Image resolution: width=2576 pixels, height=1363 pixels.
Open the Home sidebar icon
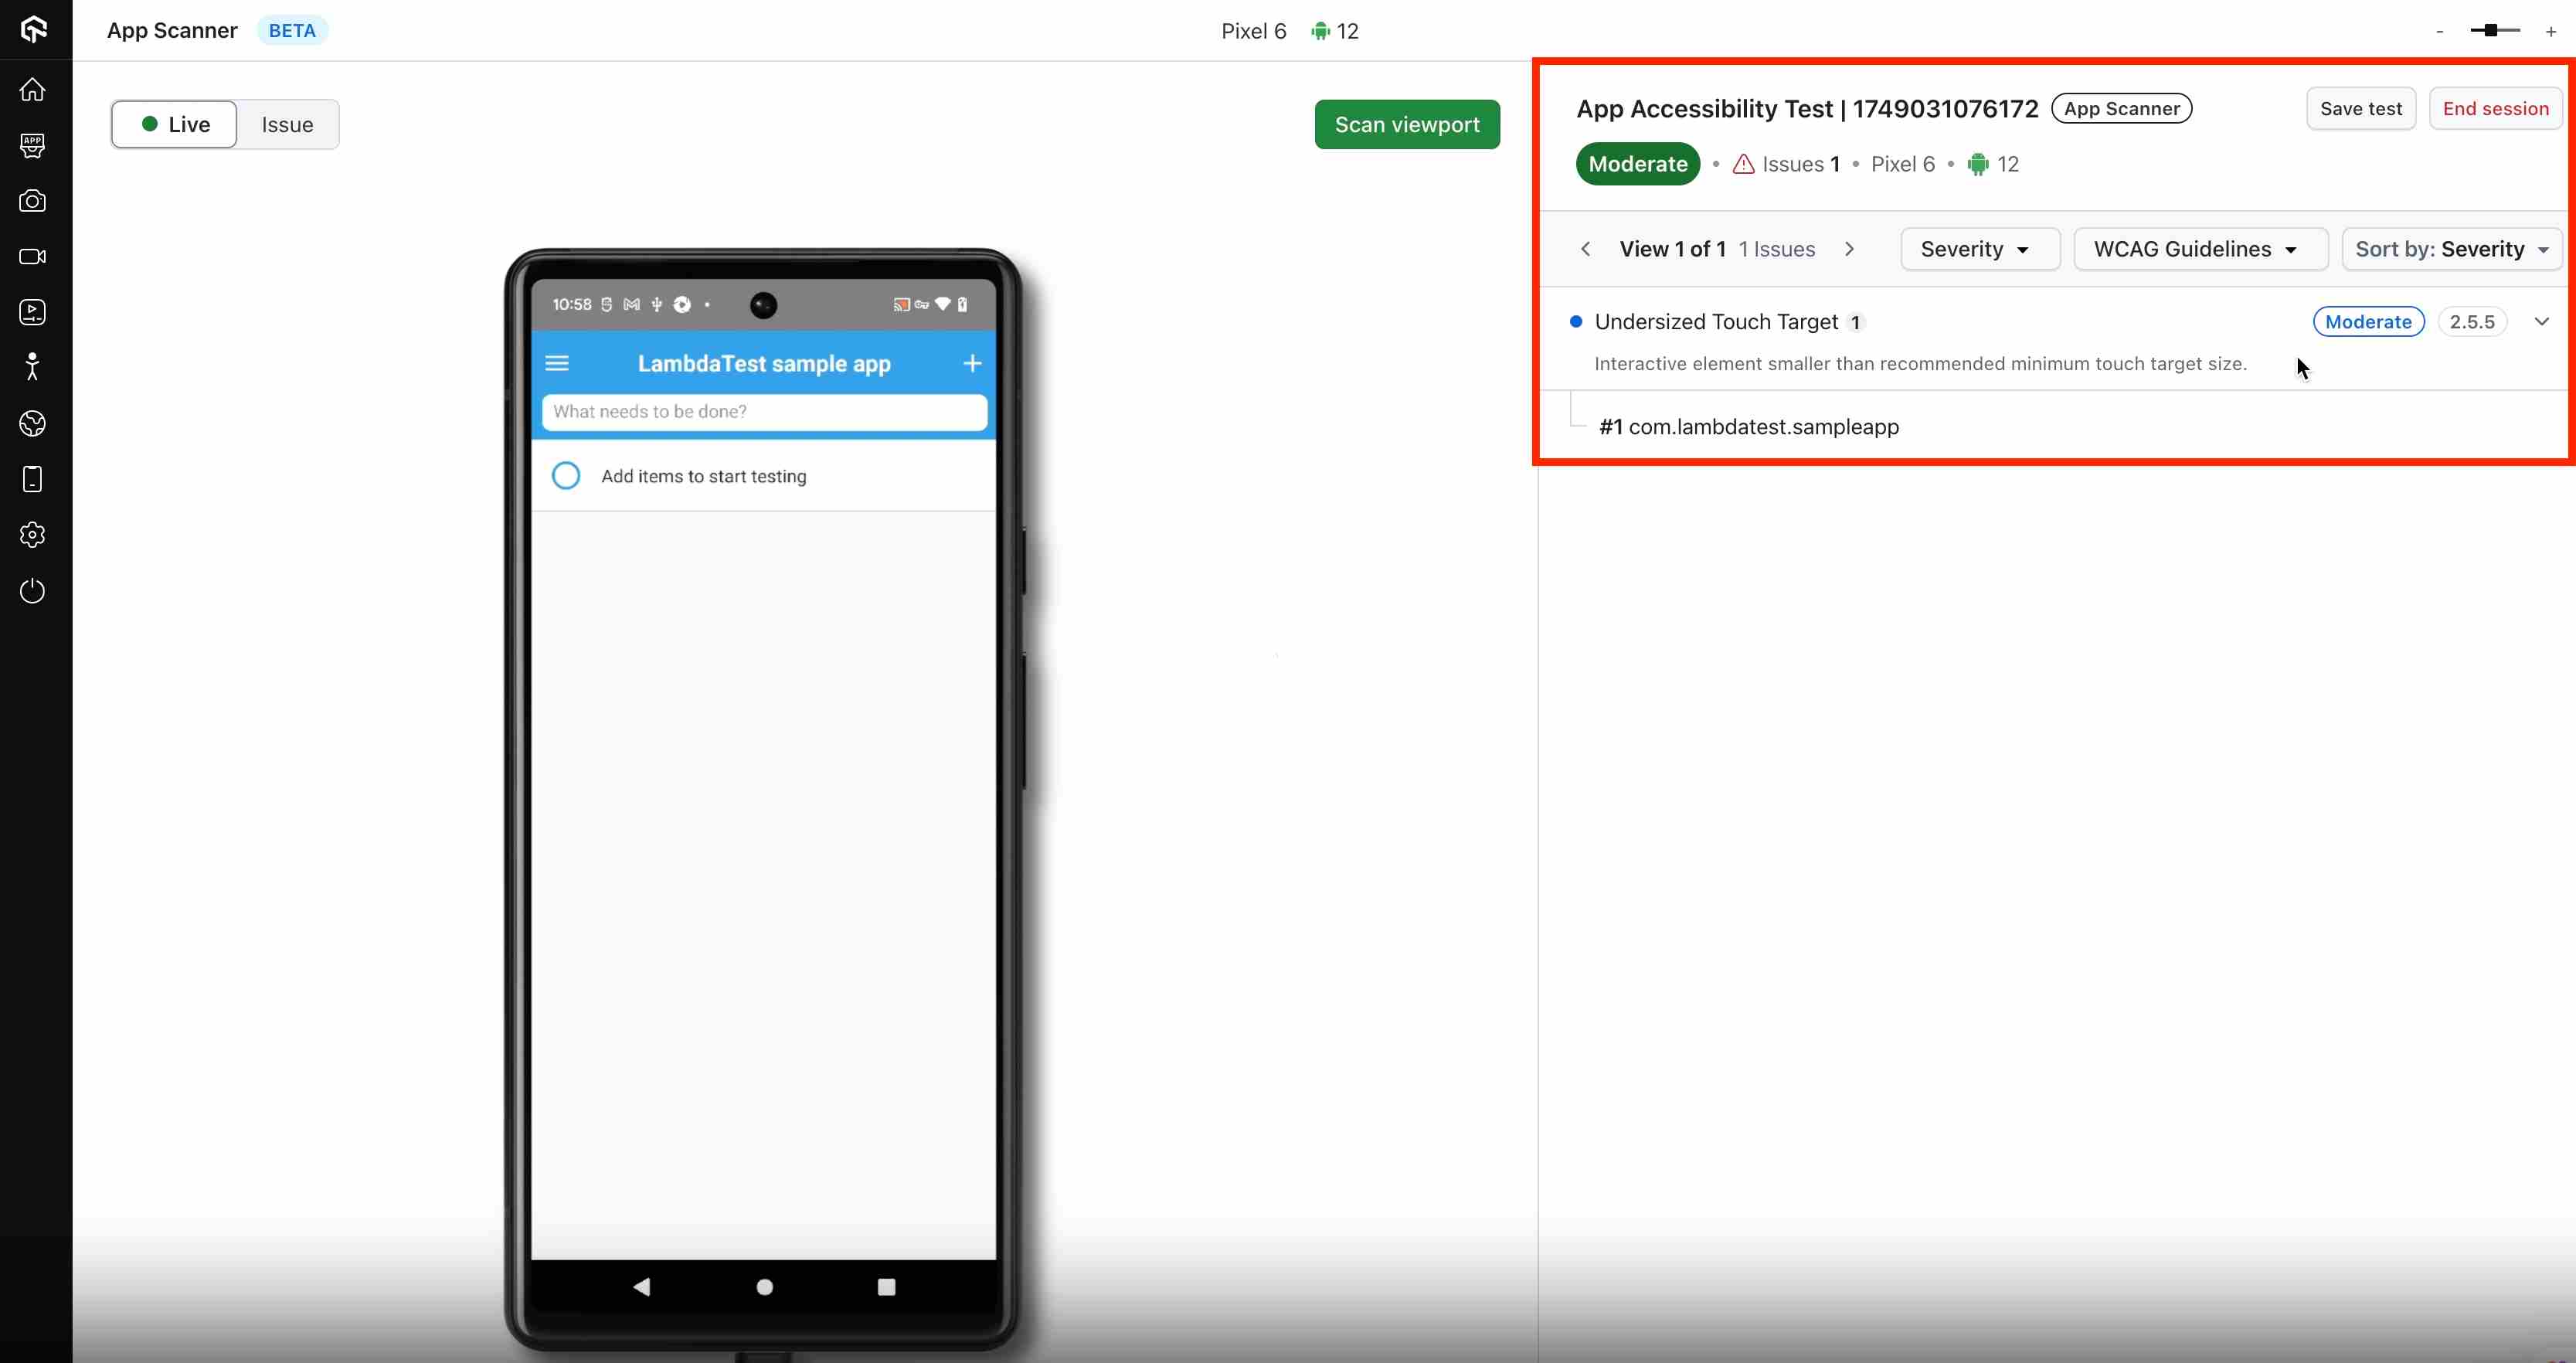pos(33,90)
